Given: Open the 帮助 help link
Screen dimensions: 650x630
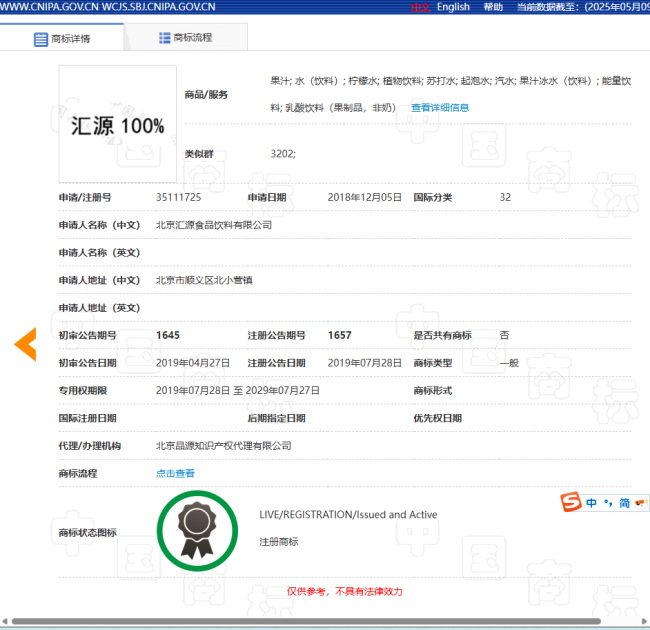Looking at the screenshot, I should (493, 7).
